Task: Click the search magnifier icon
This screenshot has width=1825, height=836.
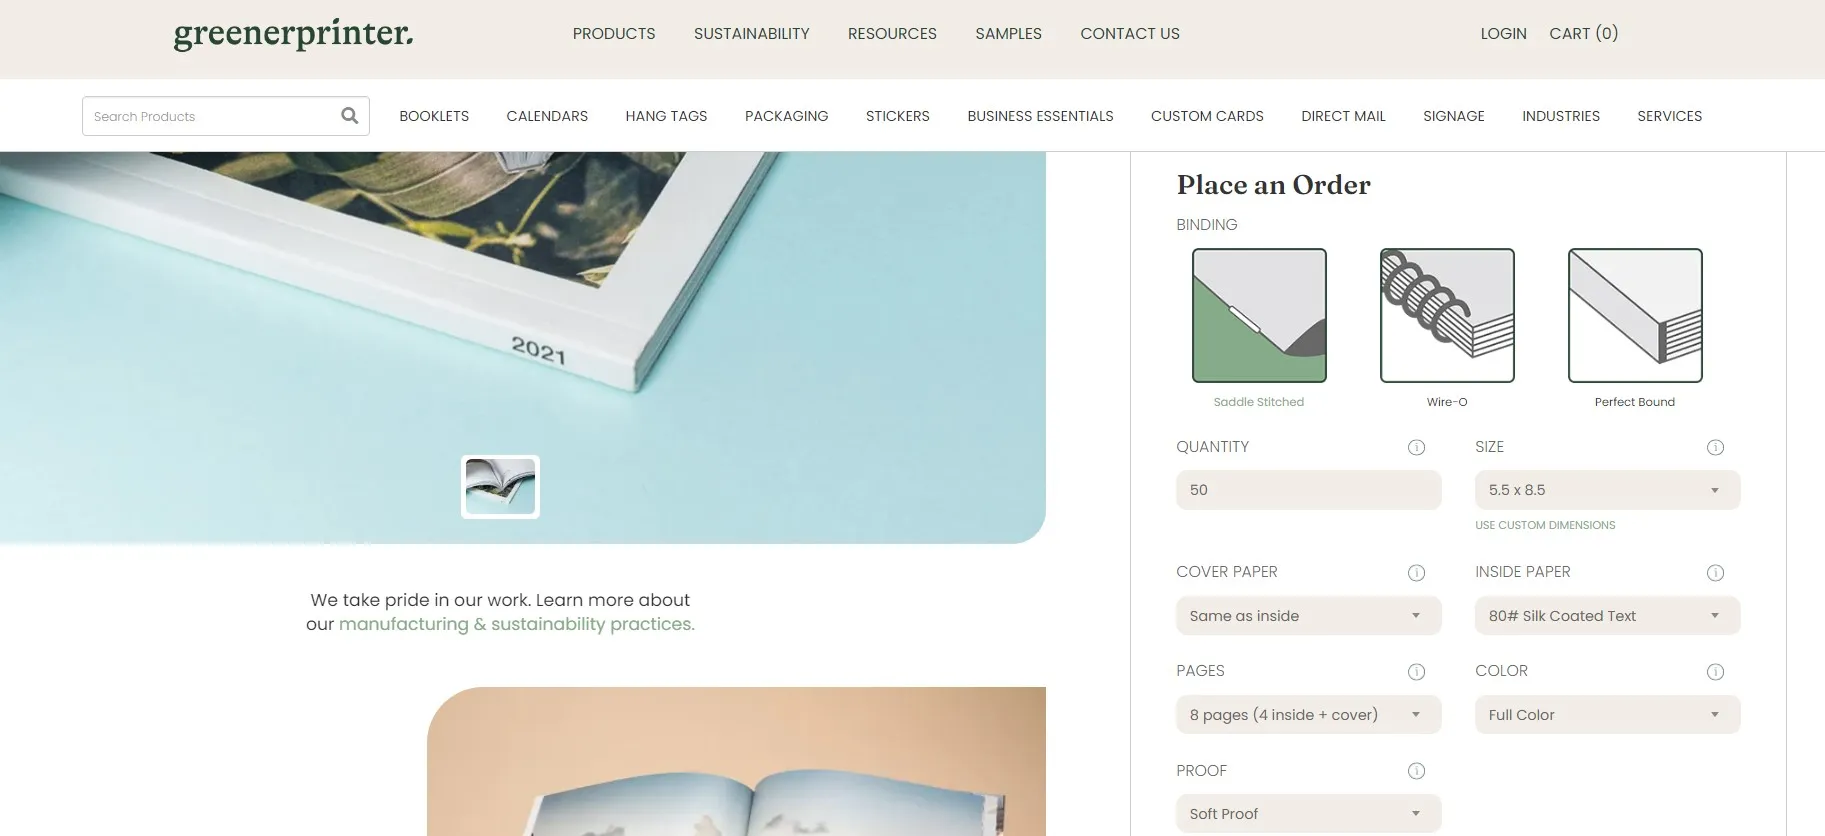Action: 349,115
